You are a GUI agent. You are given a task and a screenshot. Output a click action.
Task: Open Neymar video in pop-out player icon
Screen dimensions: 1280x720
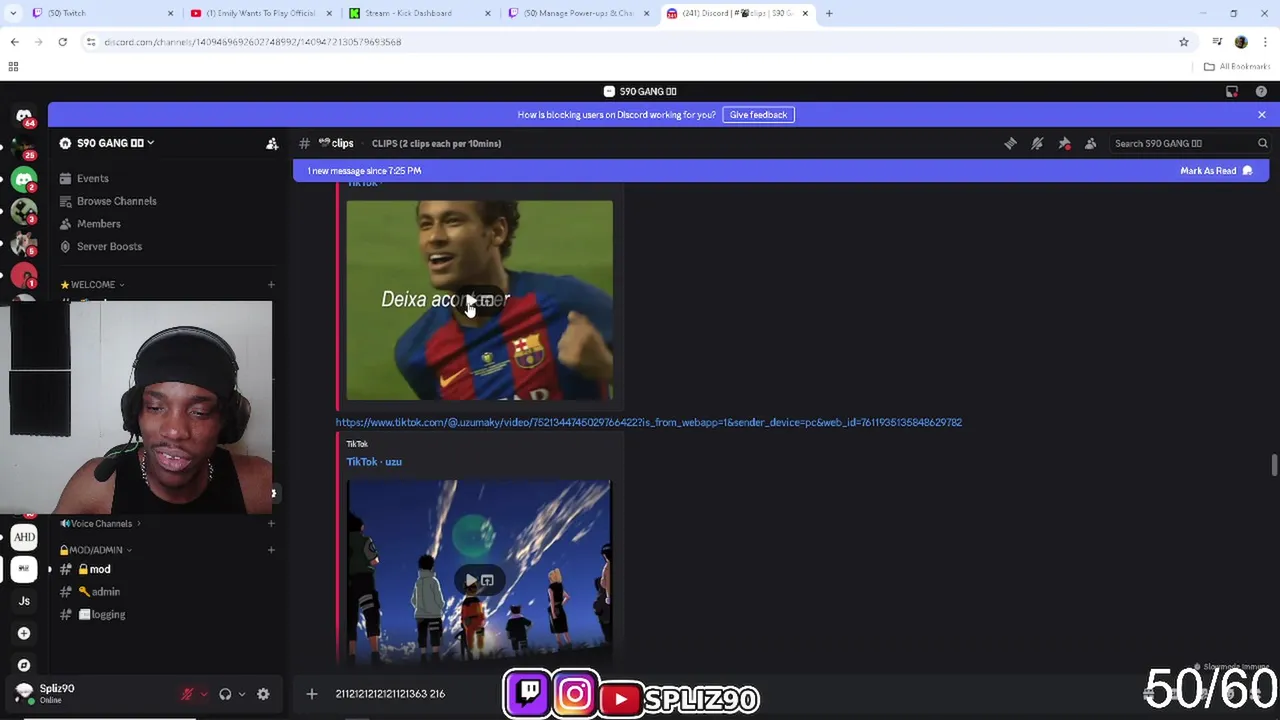[x=487, y=300]
